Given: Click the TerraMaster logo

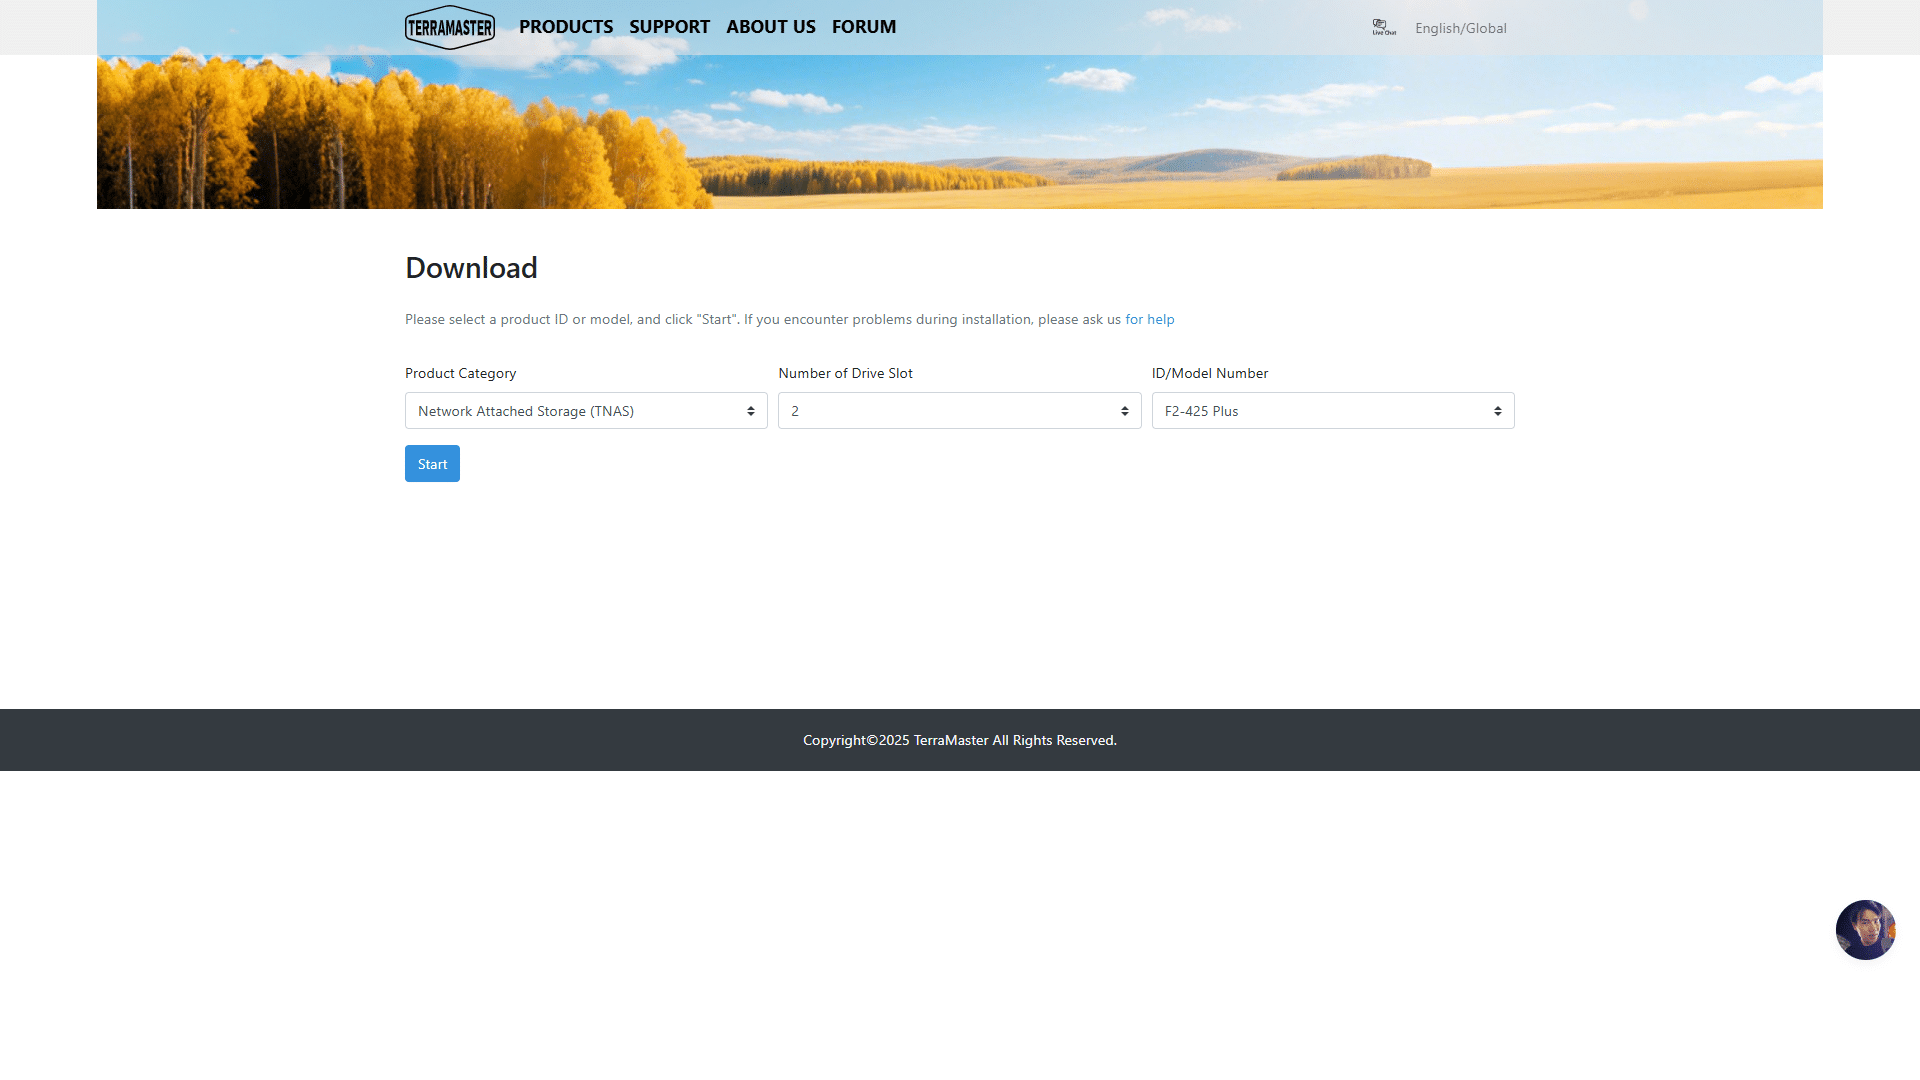Looking at the screenshot, I should pyautogui.click(x=449, y=27).
